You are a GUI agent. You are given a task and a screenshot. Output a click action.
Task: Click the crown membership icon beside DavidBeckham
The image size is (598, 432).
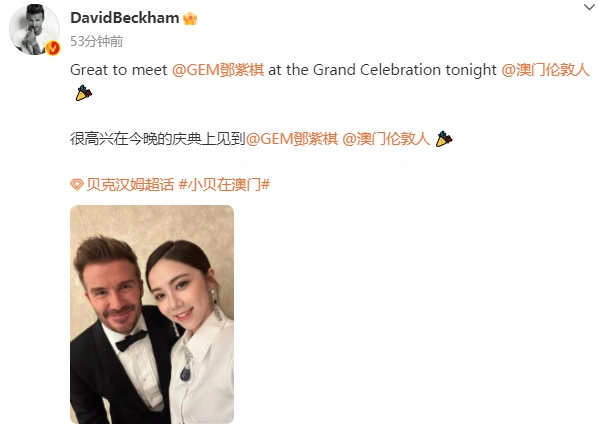[190, 18]
